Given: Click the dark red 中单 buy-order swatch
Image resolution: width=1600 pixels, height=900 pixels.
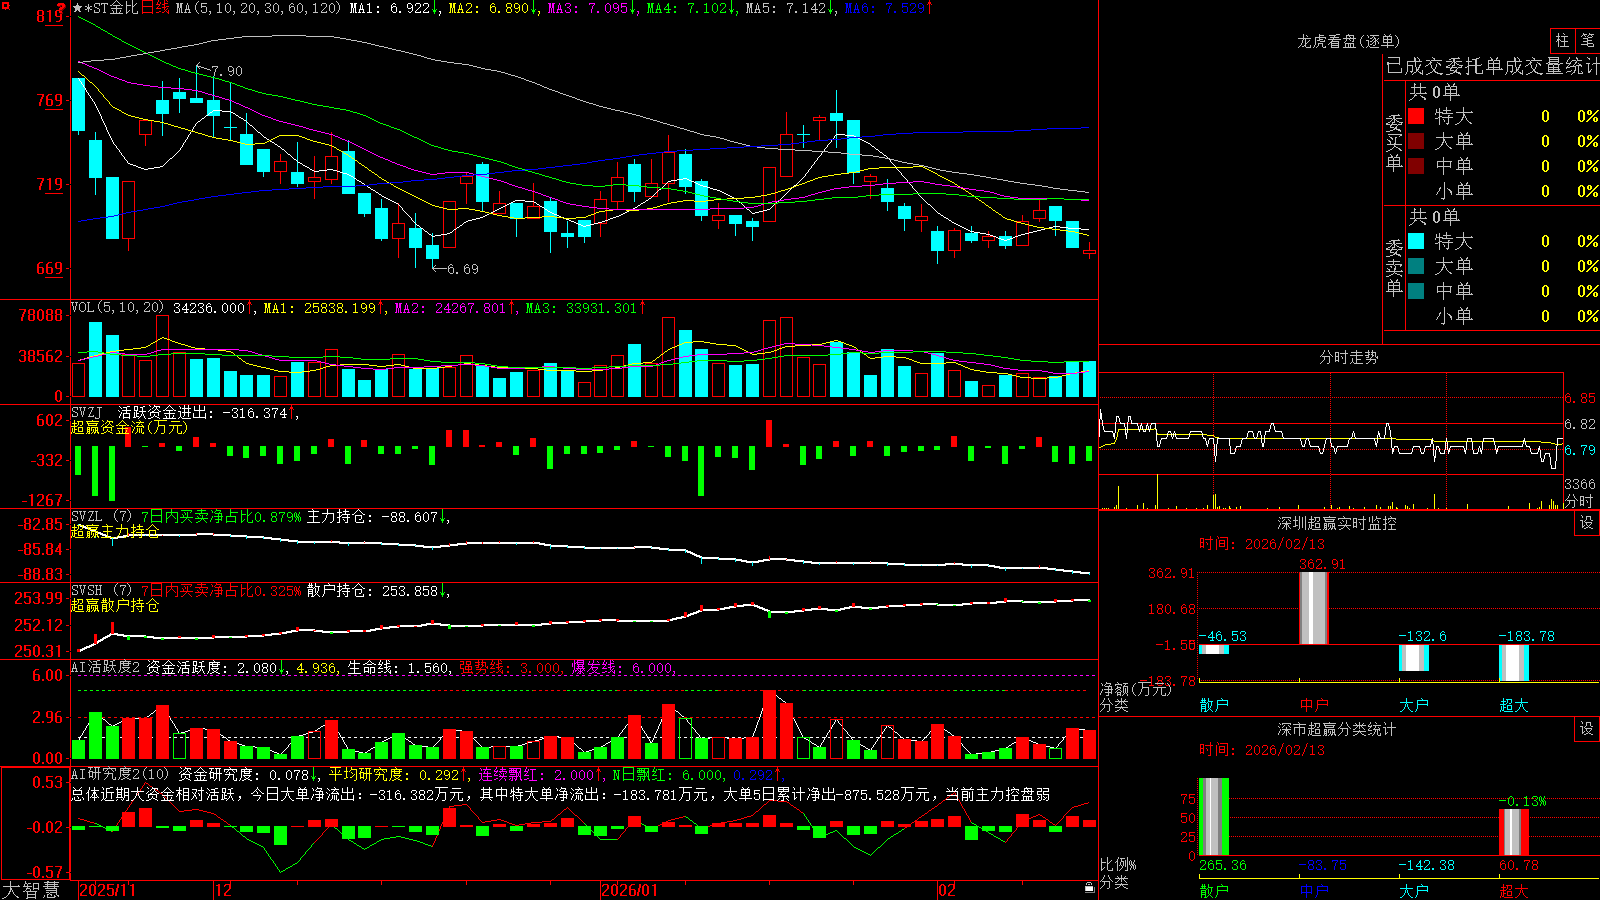Looking at the screenshot, I should (x=1416, y=166).
